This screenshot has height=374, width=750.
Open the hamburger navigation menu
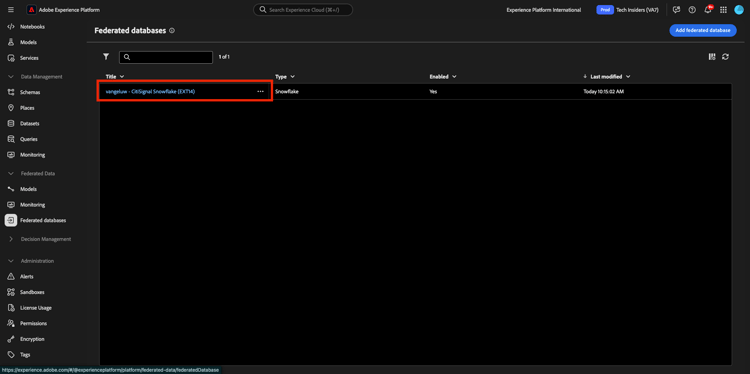click(x=11, y=10)
